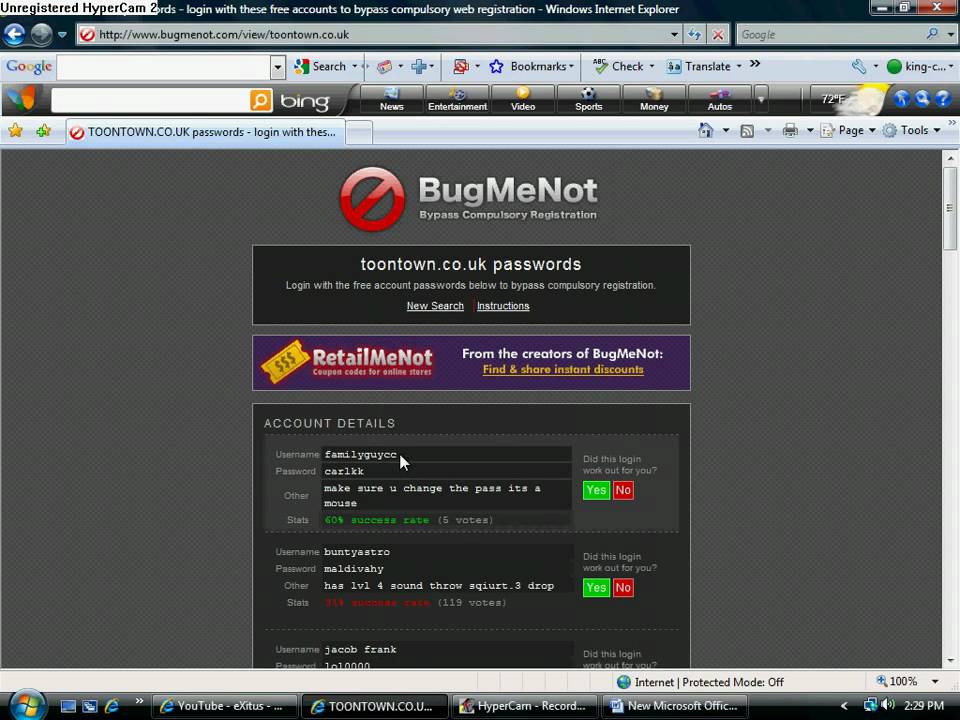The height and width of the screenshot is (720, 960).
Task: Click the password text carlkk
Action: click(344, 471)
